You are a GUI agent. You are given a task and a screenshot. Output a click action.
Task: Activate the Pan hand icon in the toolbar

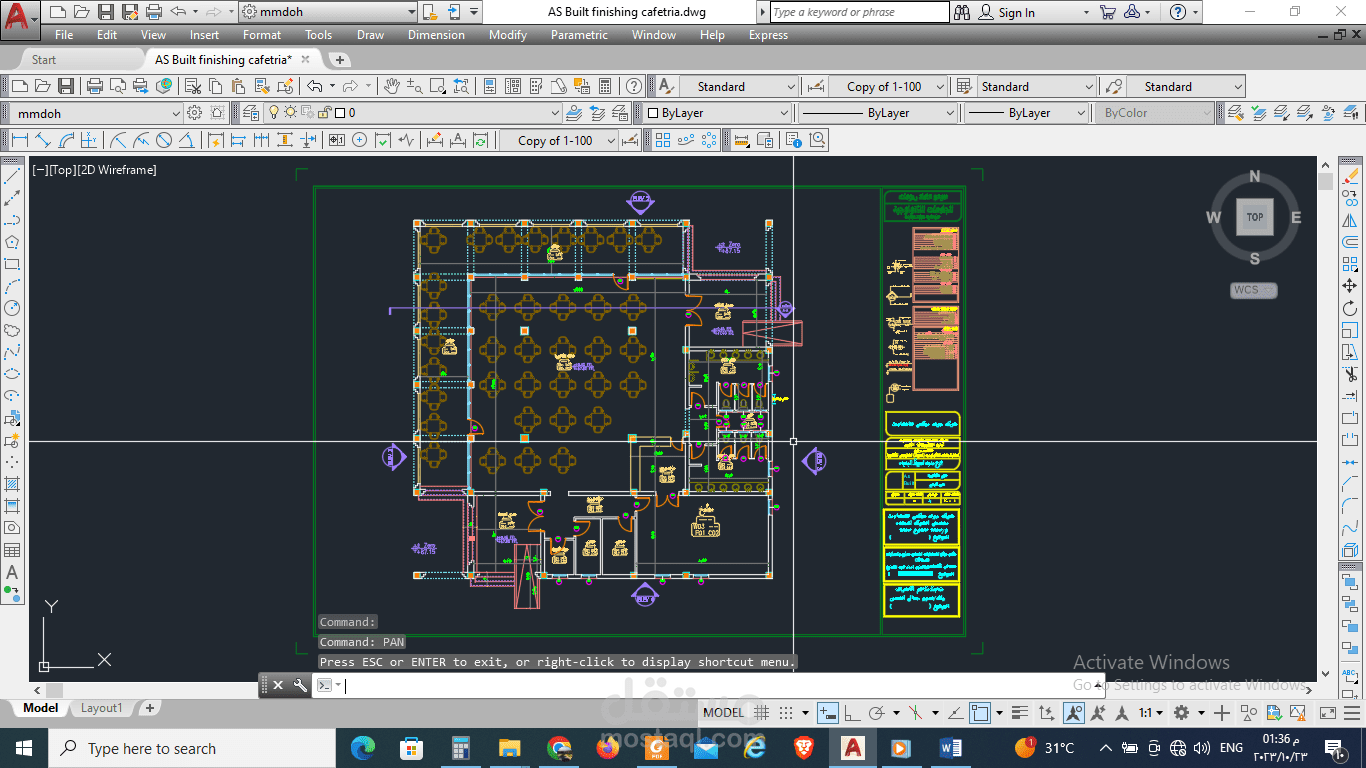click(x=392, y=86)
